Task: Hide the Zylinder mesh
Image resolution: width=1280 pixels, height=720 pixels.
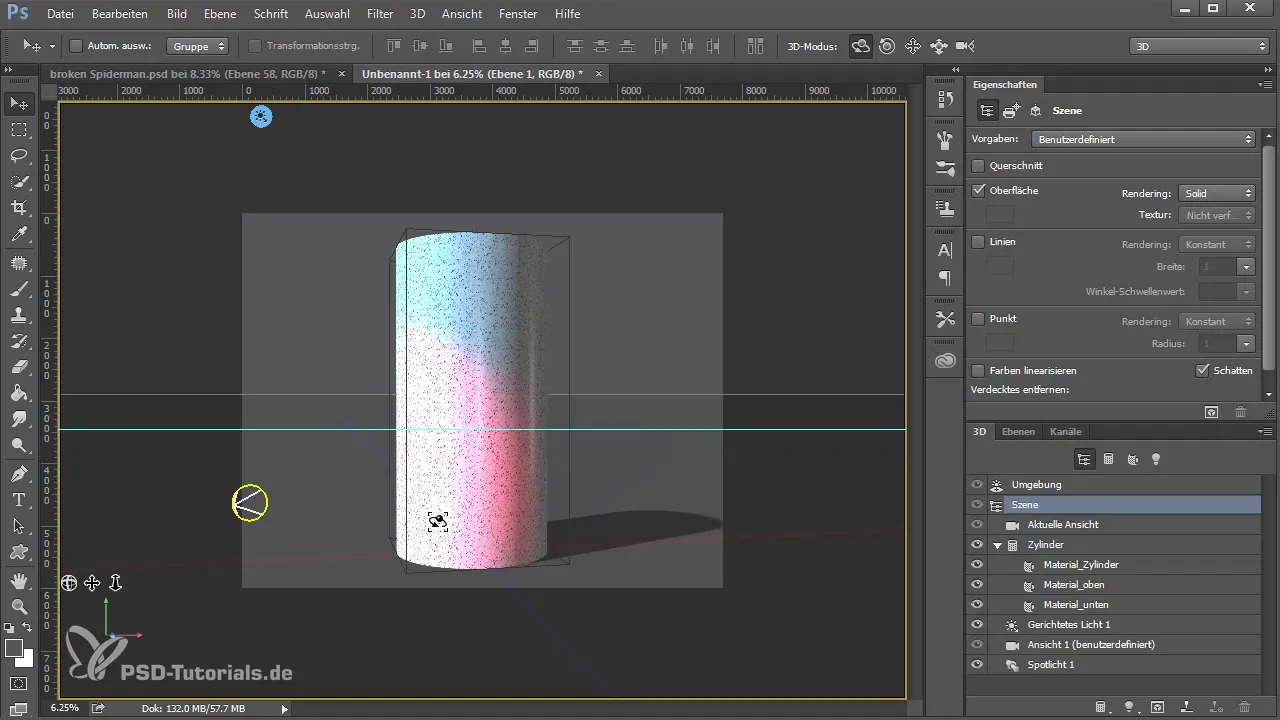Action: (x=977, y=545)
